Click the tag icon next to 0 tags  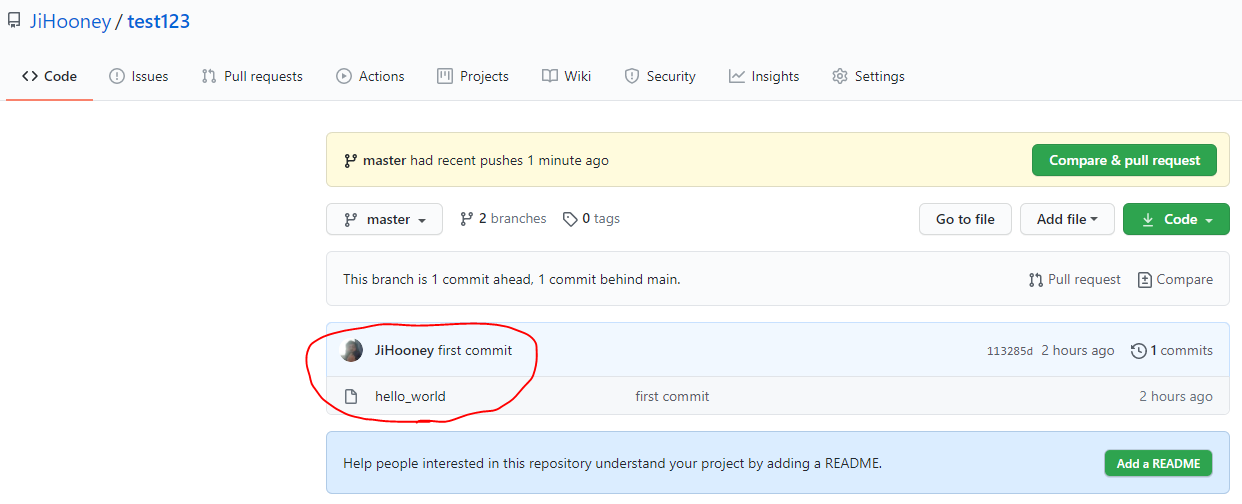[x=570, y=219]
